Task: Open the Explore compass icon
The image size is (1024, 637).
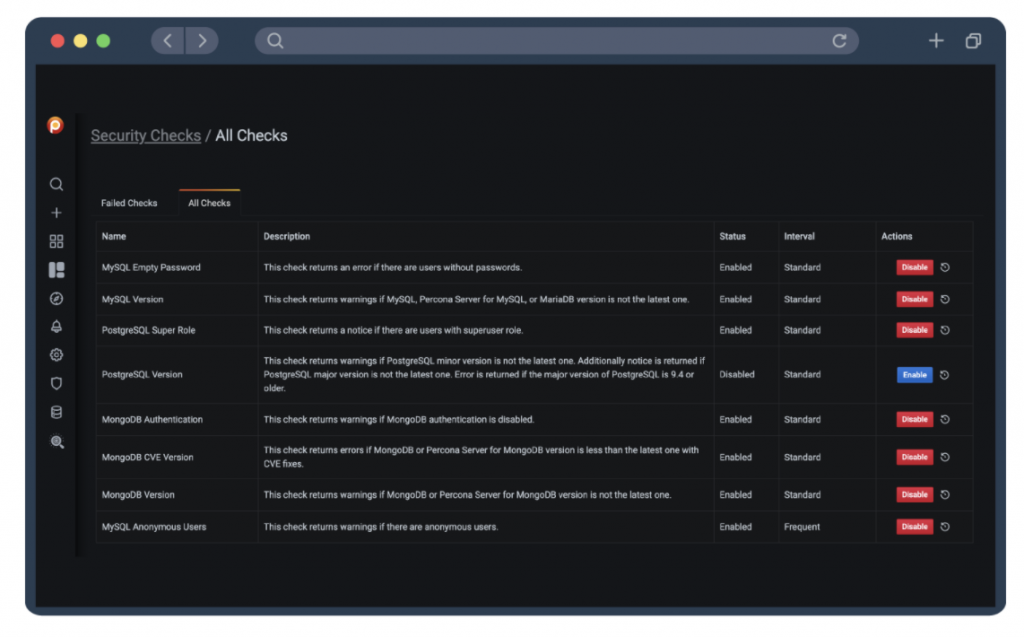Action: tap(56, 299)
